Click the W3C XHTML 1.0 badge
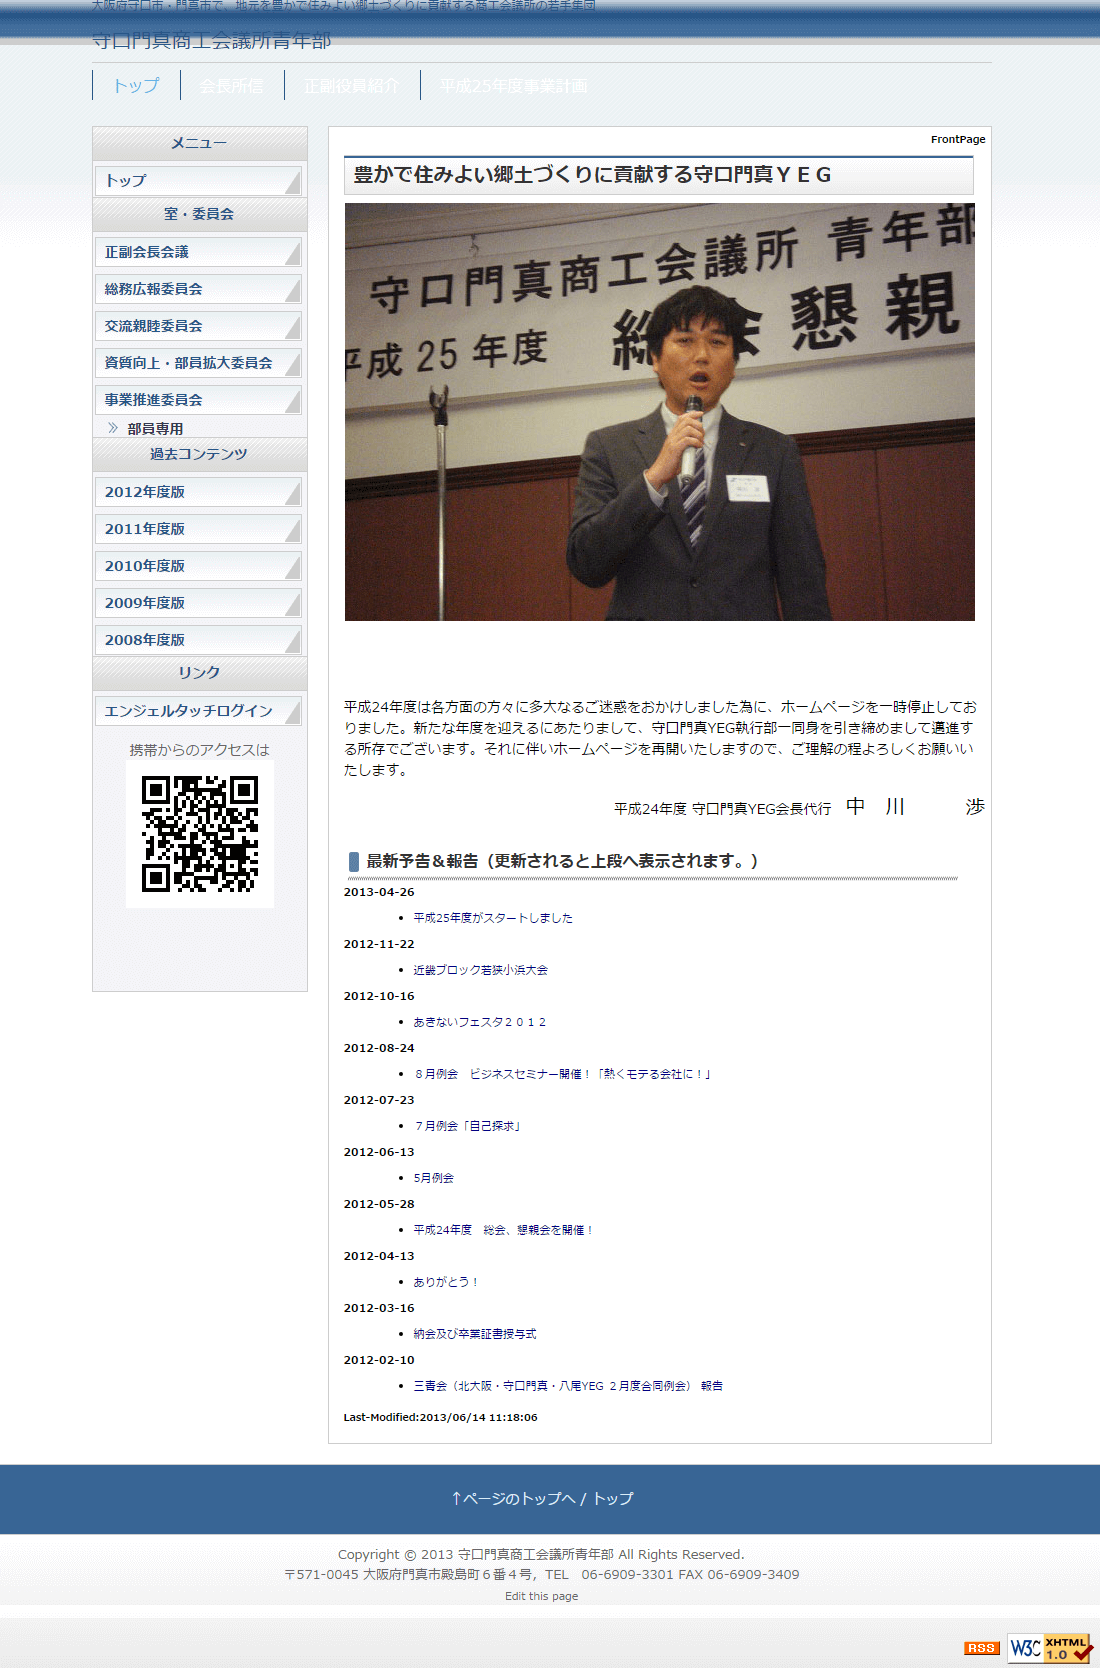The height and width of the screenshot is (1668, 1100). coord(1049,1648)
